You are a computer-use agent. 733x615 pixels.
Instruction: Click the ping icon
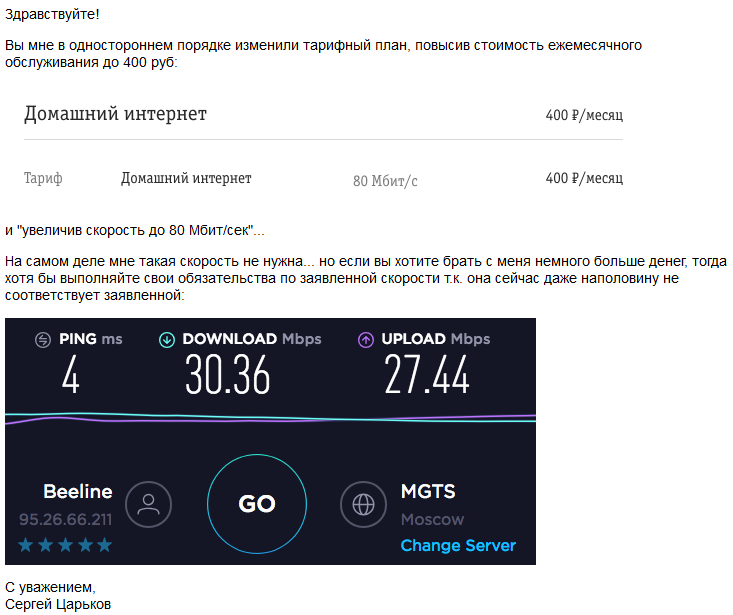[42, 340]
